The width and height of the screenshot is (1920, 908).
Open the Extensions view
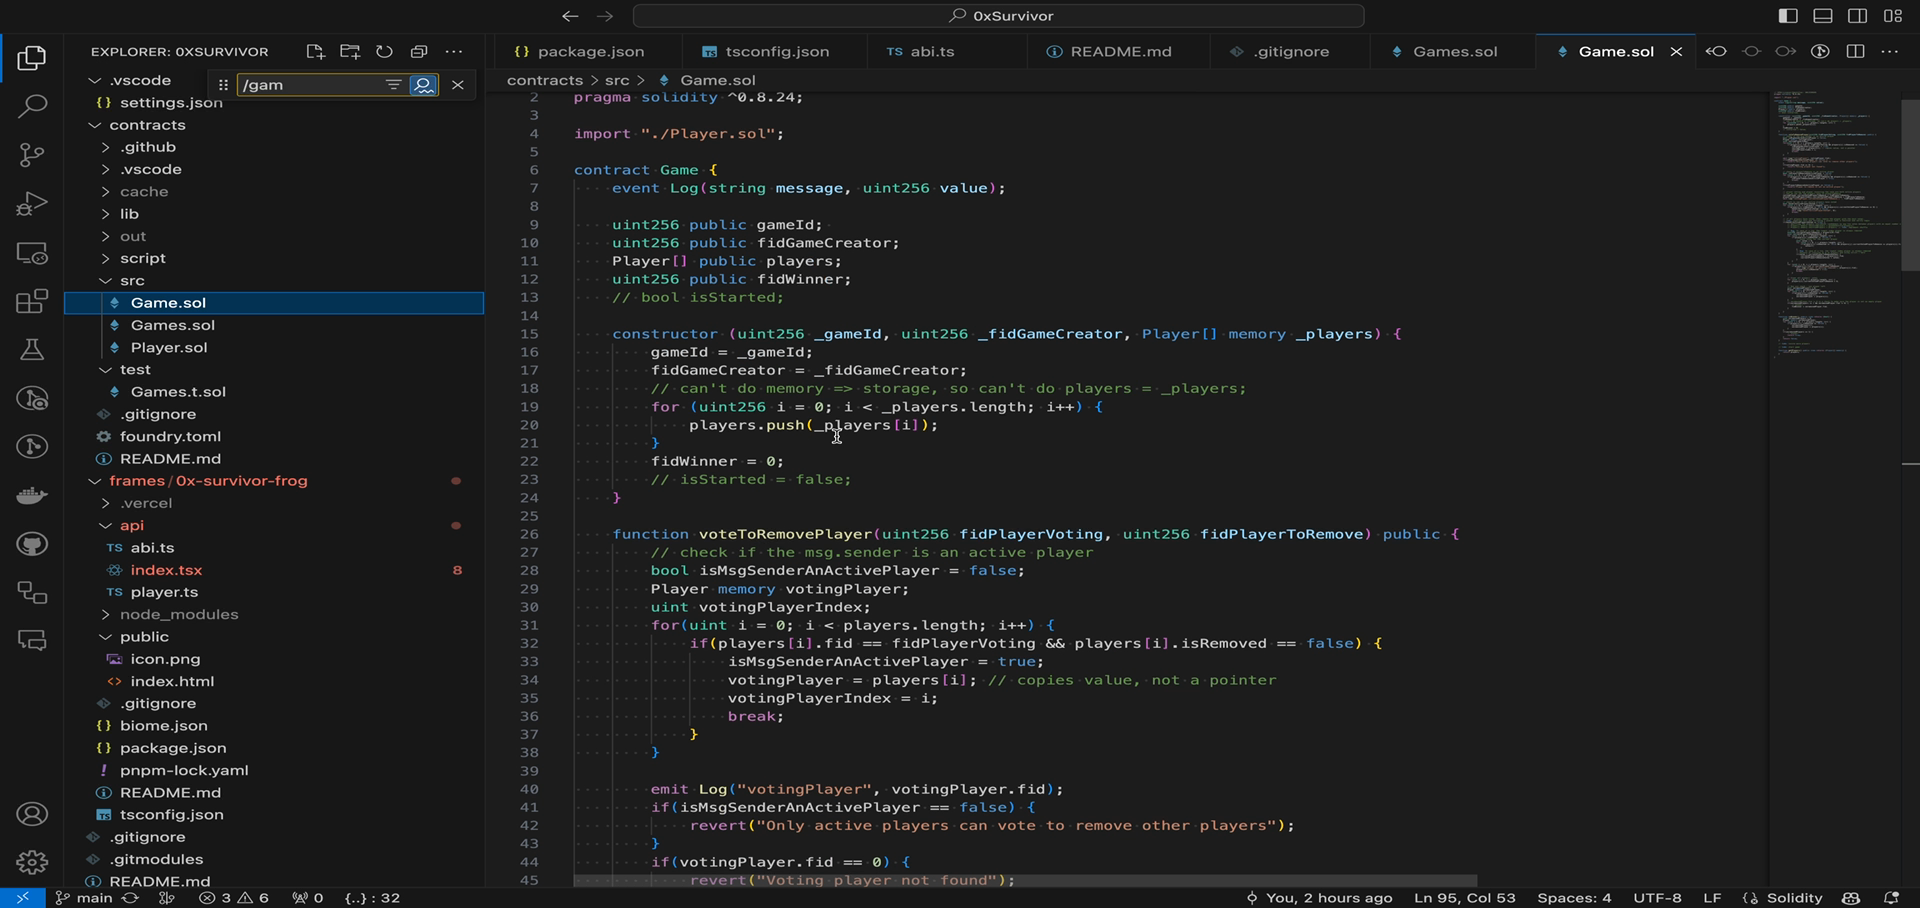pyautogui.click(x=32, y=301)
